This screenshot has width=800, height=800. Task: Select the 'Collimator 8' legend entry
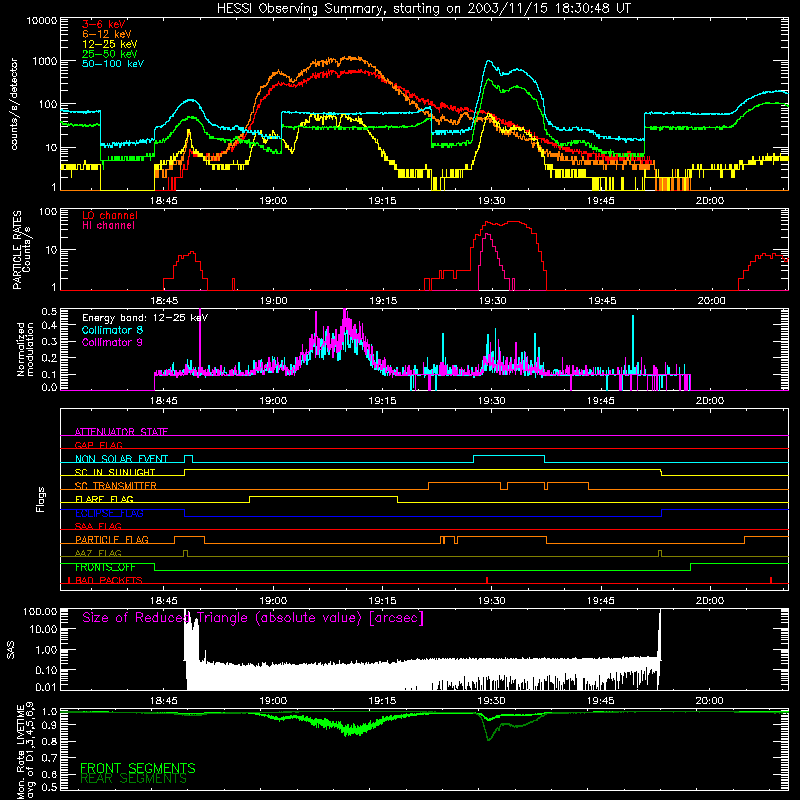click(x=112, y=330)
